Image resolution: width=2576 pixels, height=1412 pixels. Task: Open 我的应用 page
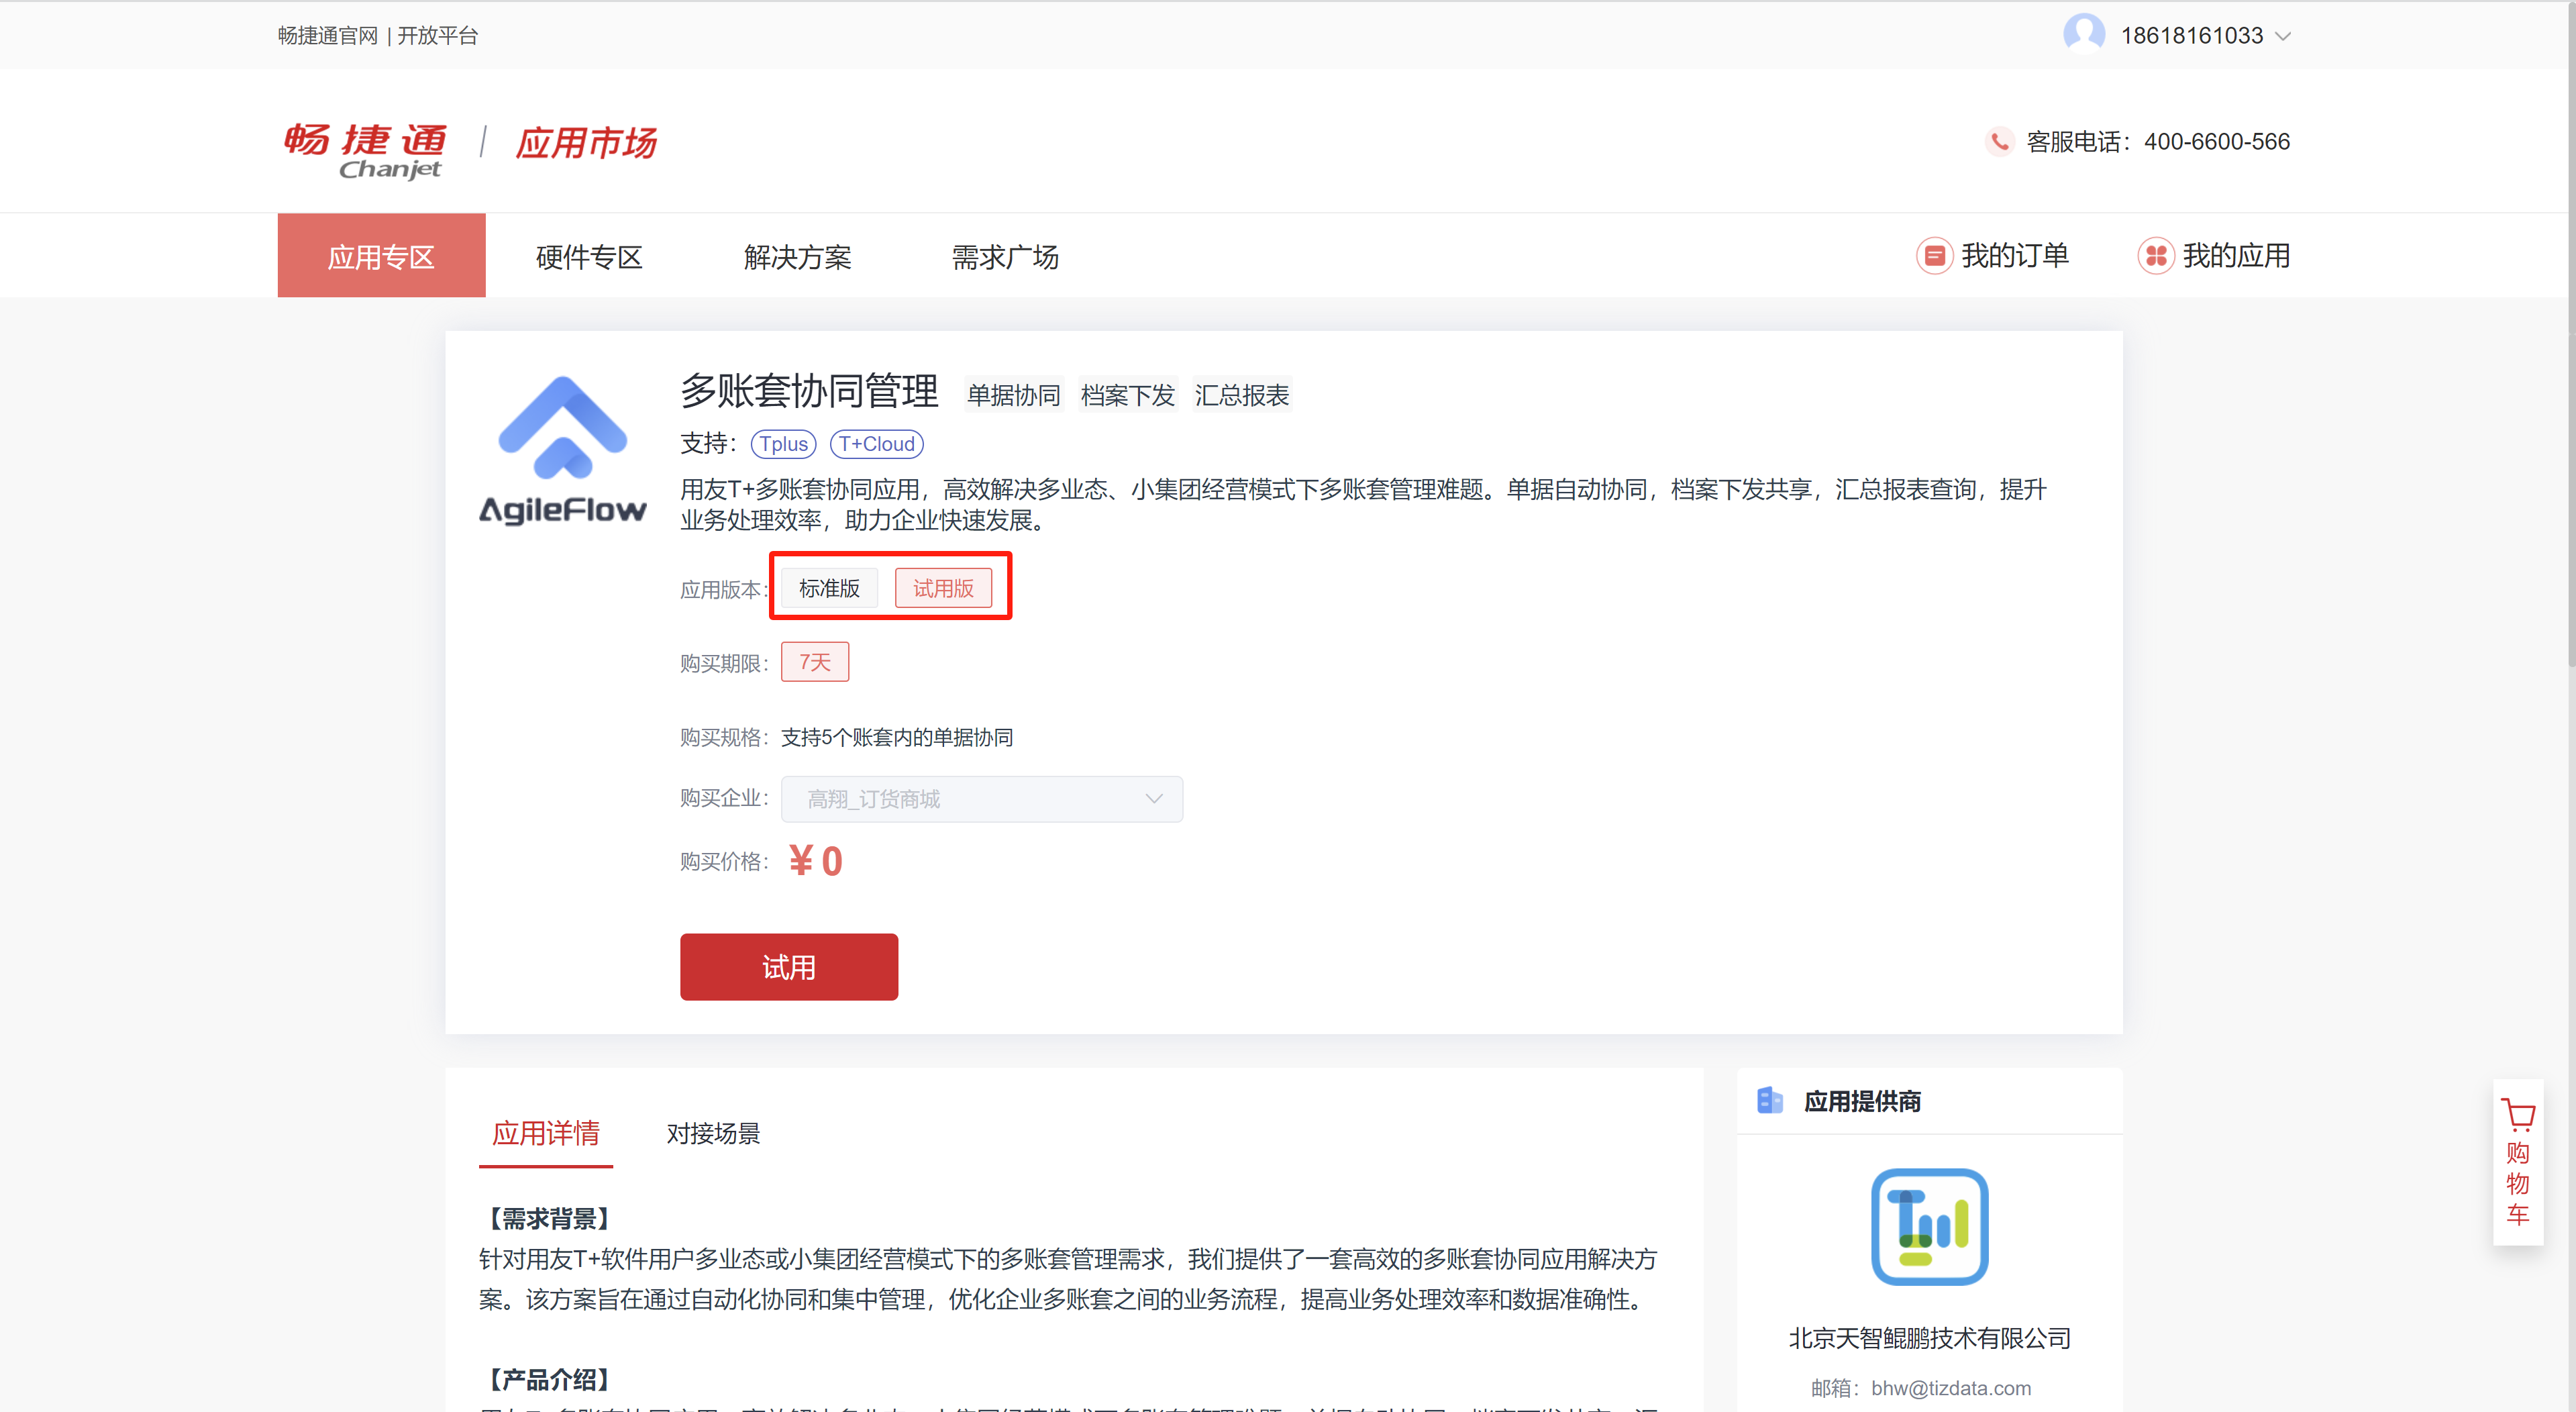pos(2236,256)
